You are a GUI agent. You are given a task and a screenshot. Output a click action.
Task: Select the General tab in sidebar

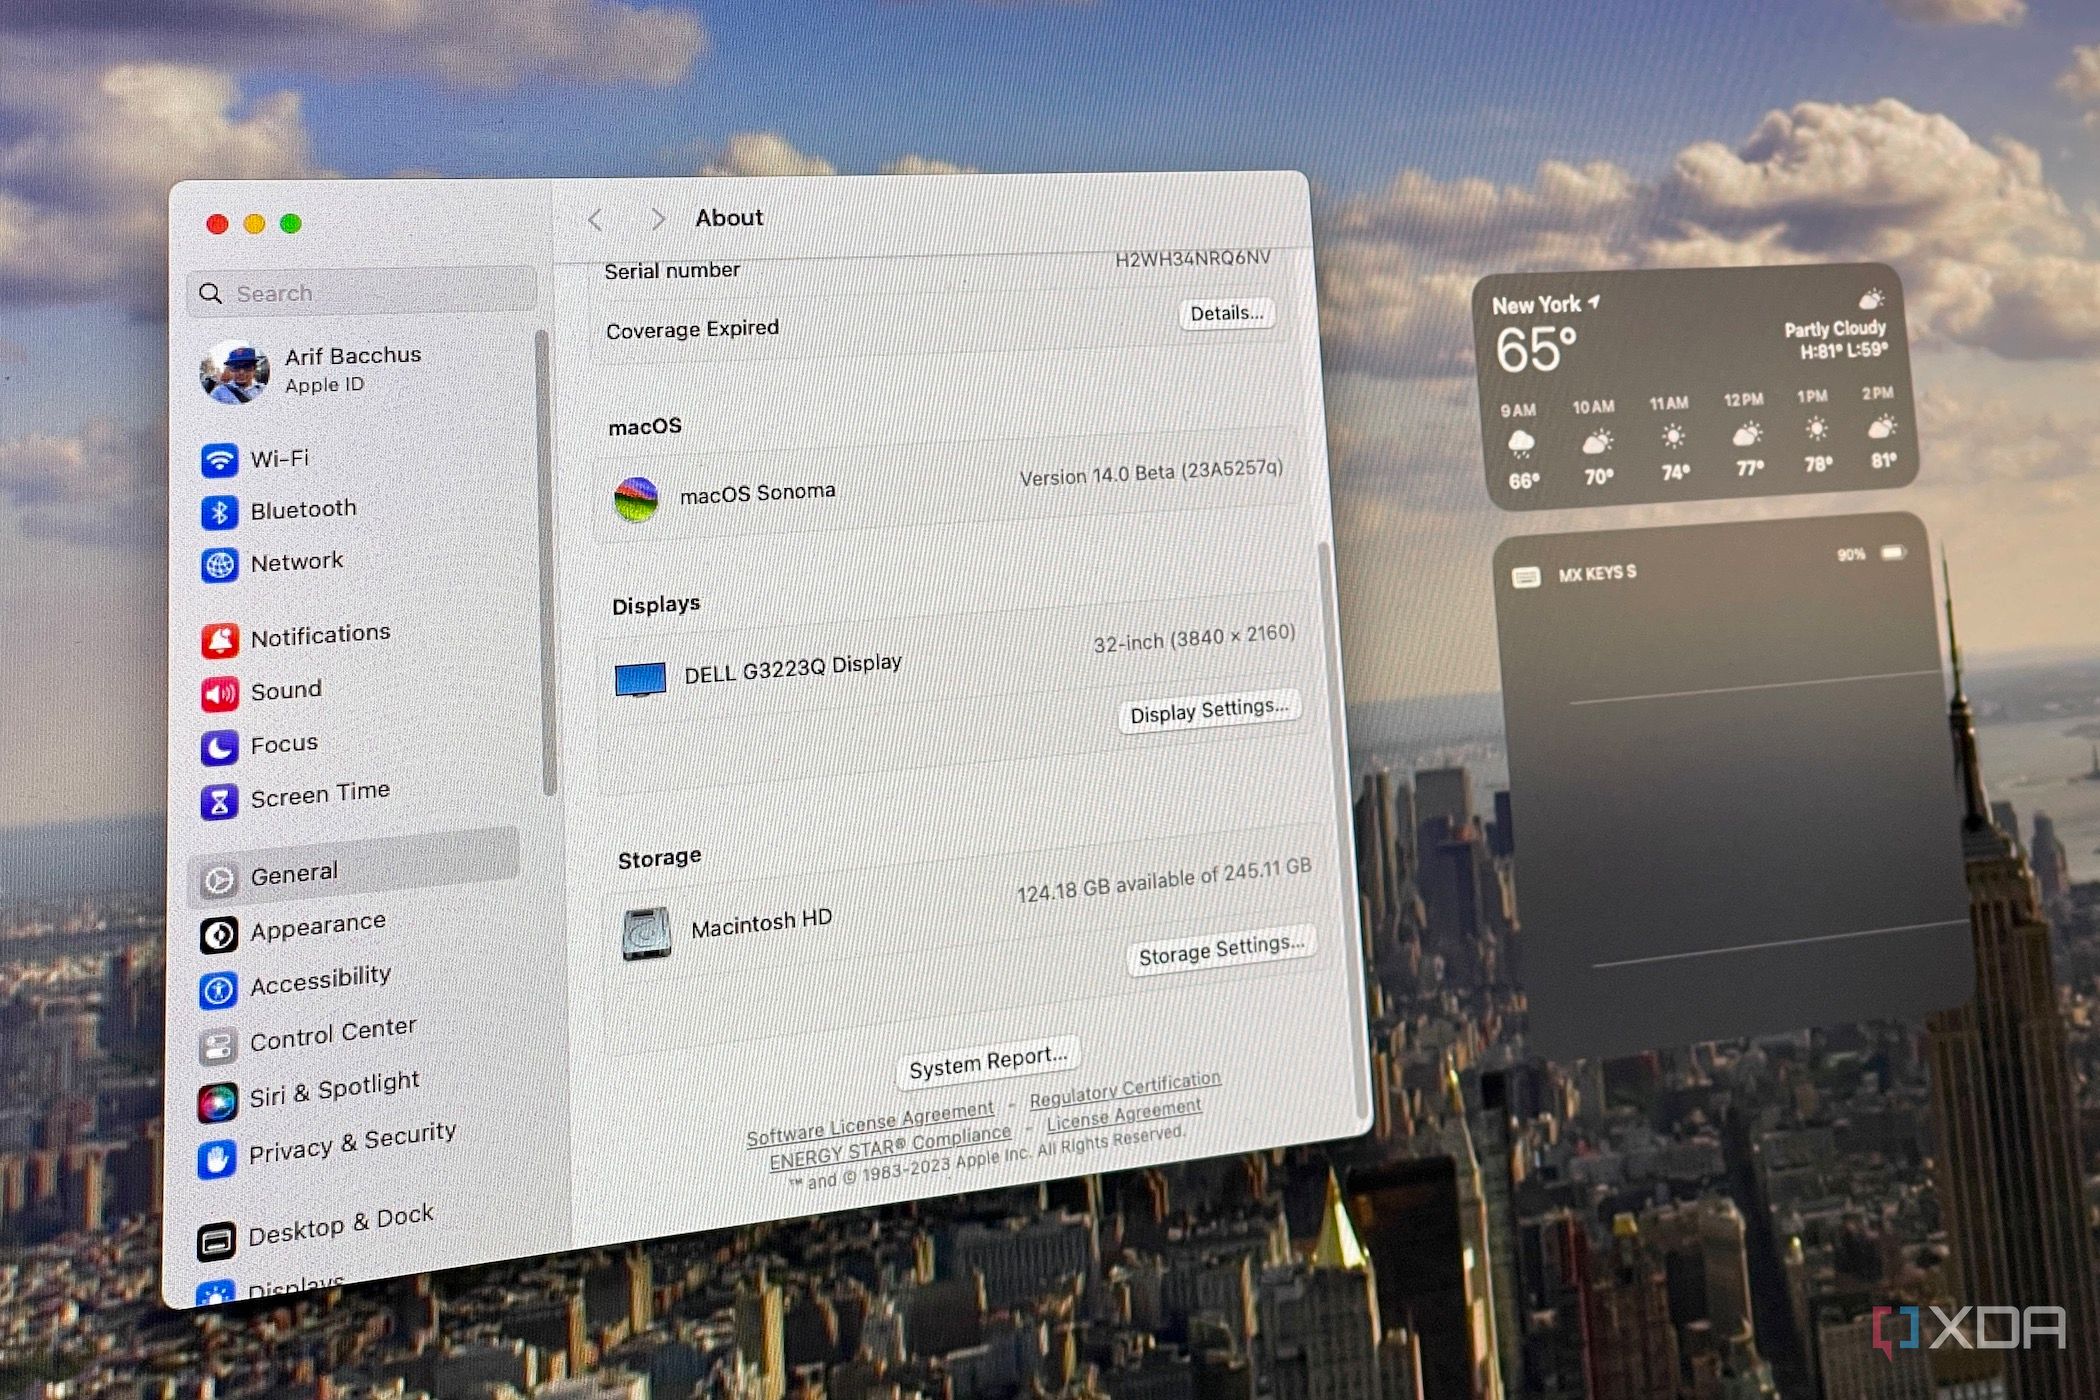click(x=295, y=872)
